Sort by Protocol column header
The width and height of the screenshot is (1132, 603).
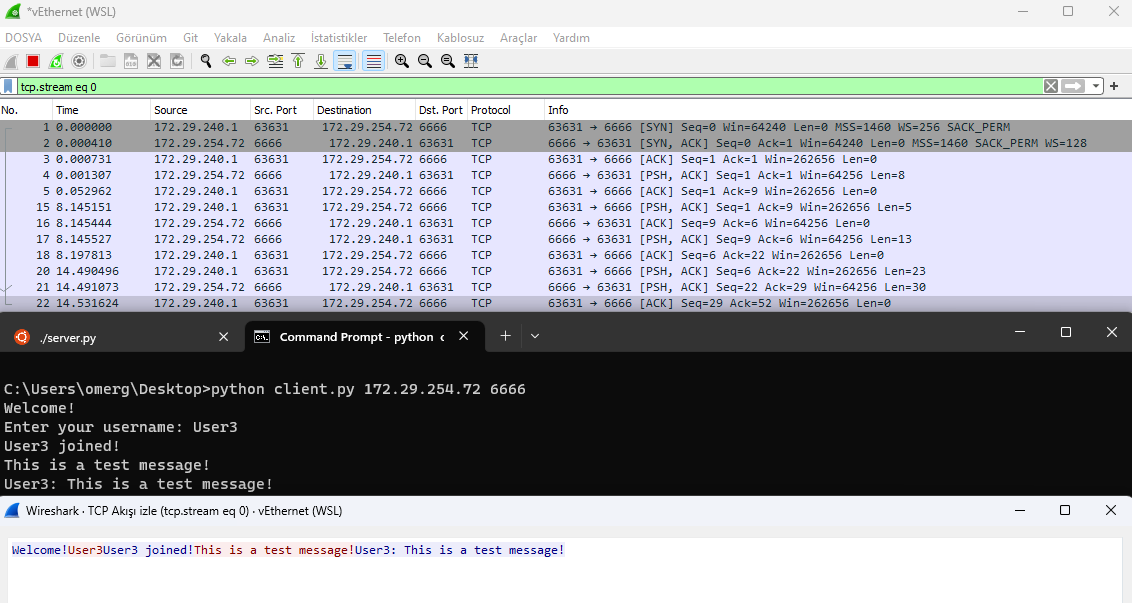[x=505, y=110]
